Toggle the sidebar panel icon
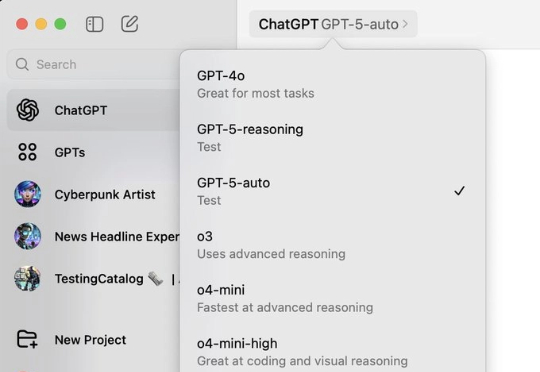This screenshot has width=540, height=372. point(94,24)
